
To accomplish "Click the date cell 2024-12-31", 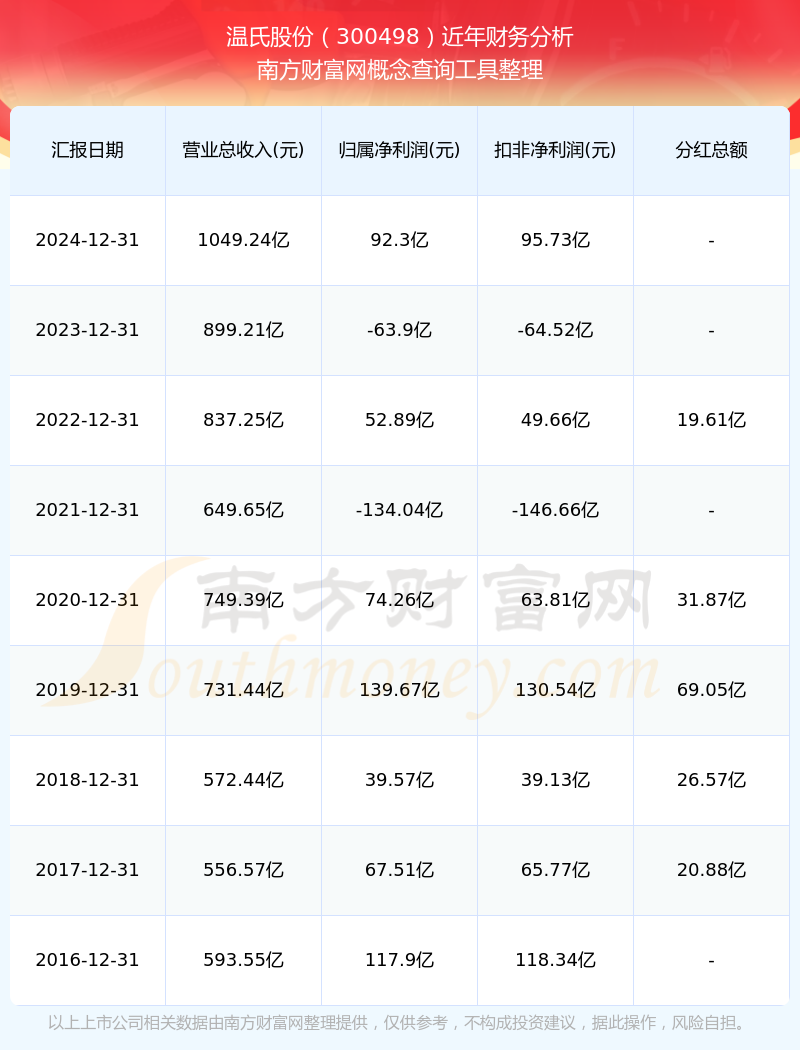I will [88, 240].
